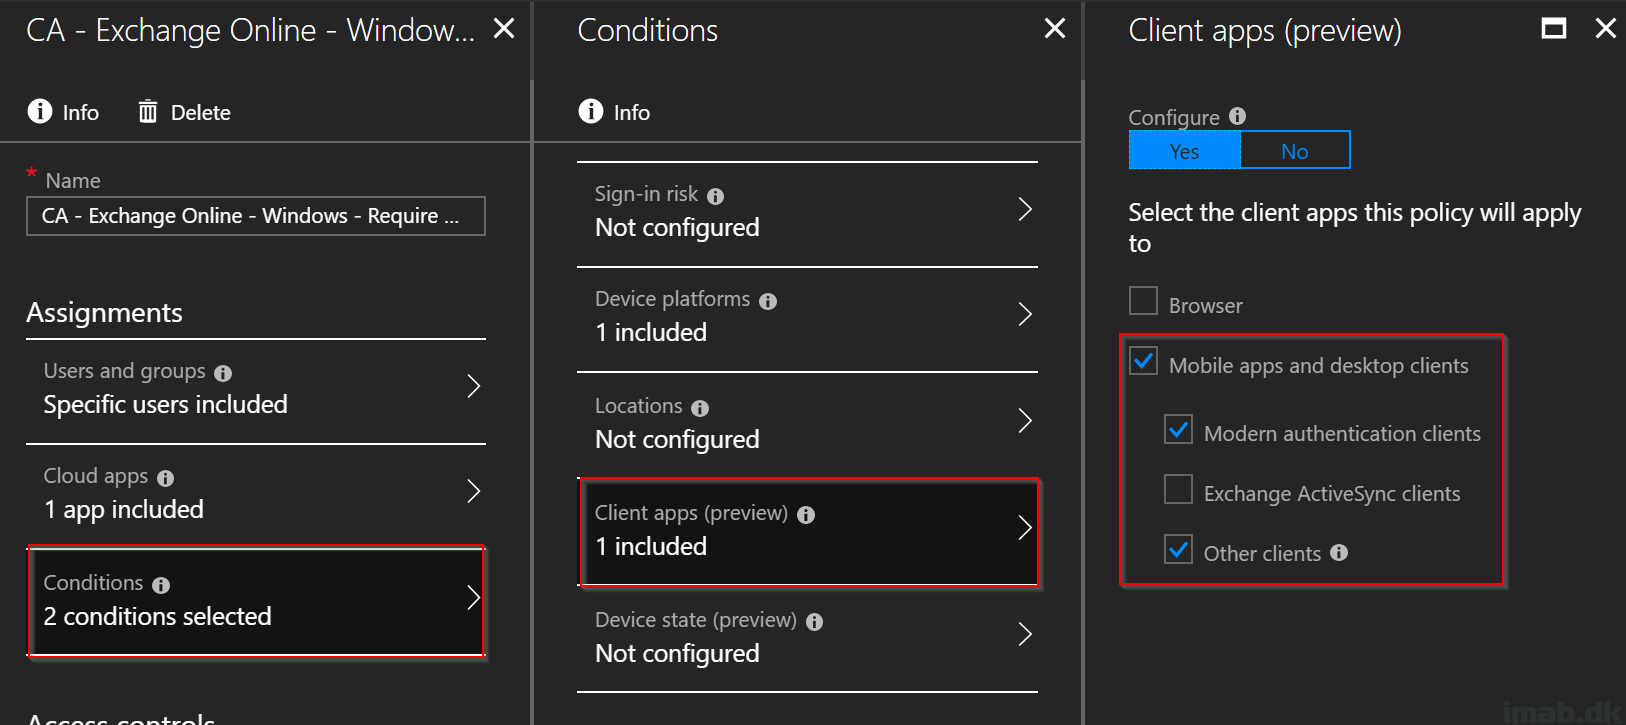Click info icon next to Configure label
The width and height of the screenshot is (1626, 725).
pyautogui.click(x=1237, y=116)
